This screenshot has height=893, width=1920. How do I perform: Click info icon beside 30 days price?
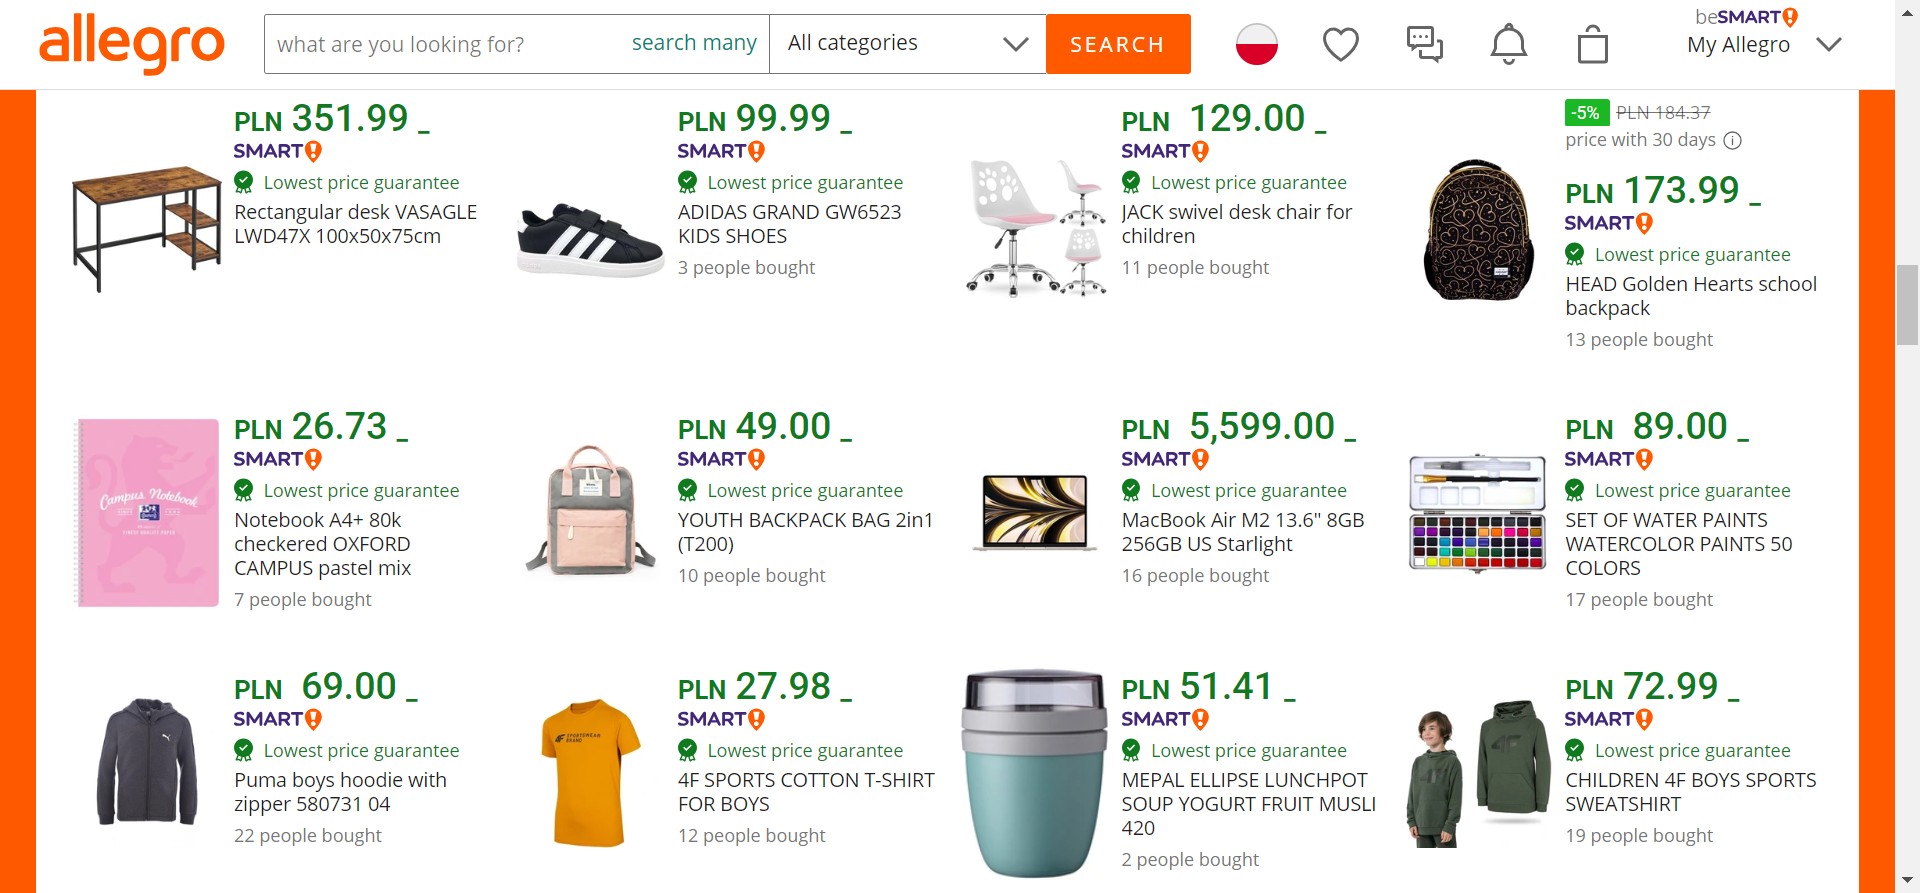(x=1733, y=141)
